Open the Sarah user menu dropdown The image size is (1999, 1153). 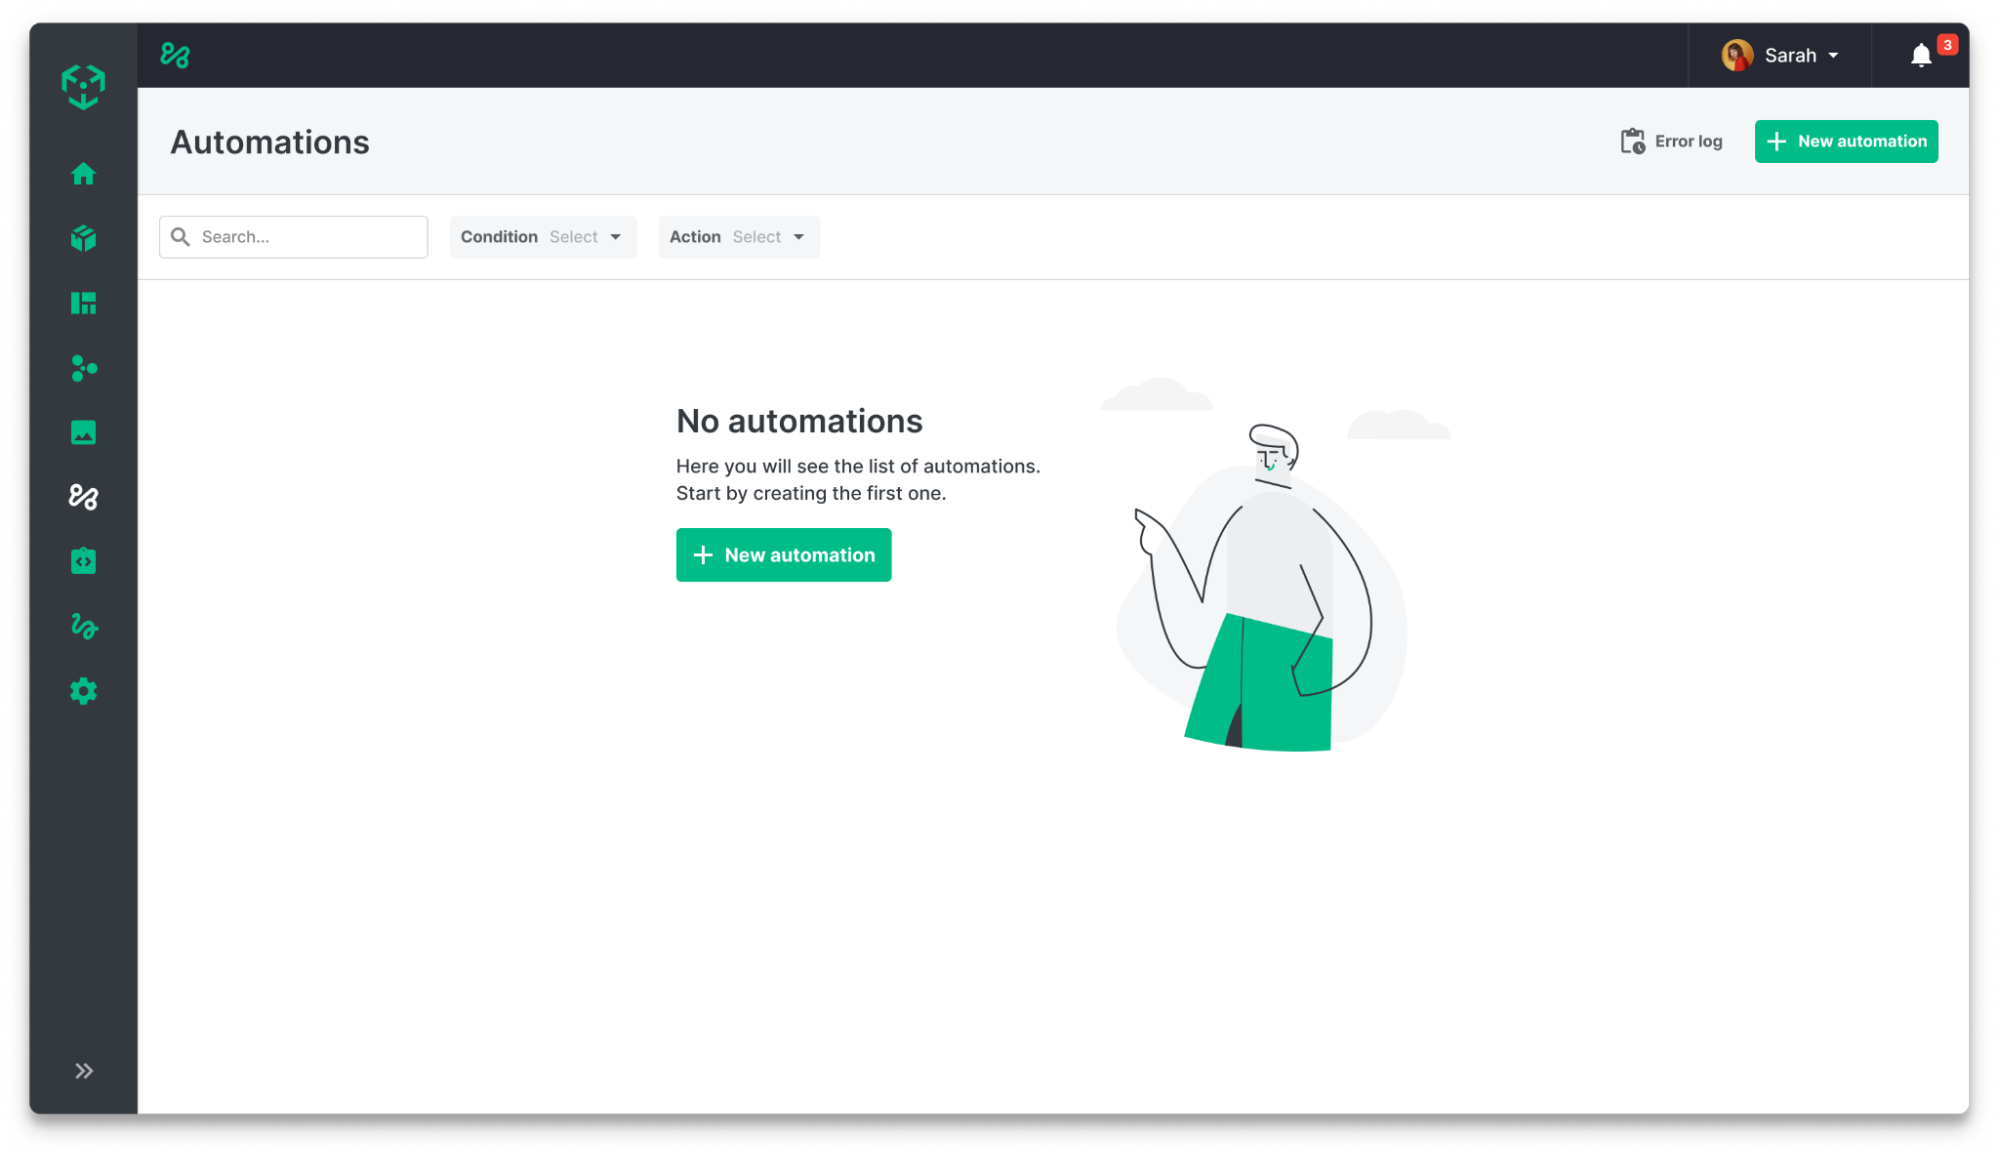tap(1781, 55)
